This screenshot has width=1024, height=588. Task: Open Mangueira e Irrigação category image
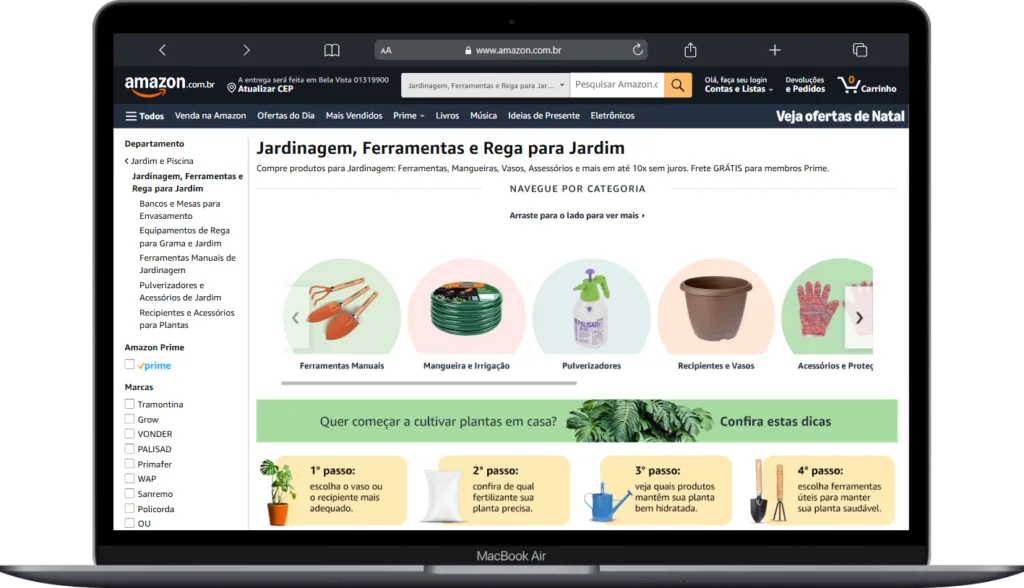tap(466, 307)
